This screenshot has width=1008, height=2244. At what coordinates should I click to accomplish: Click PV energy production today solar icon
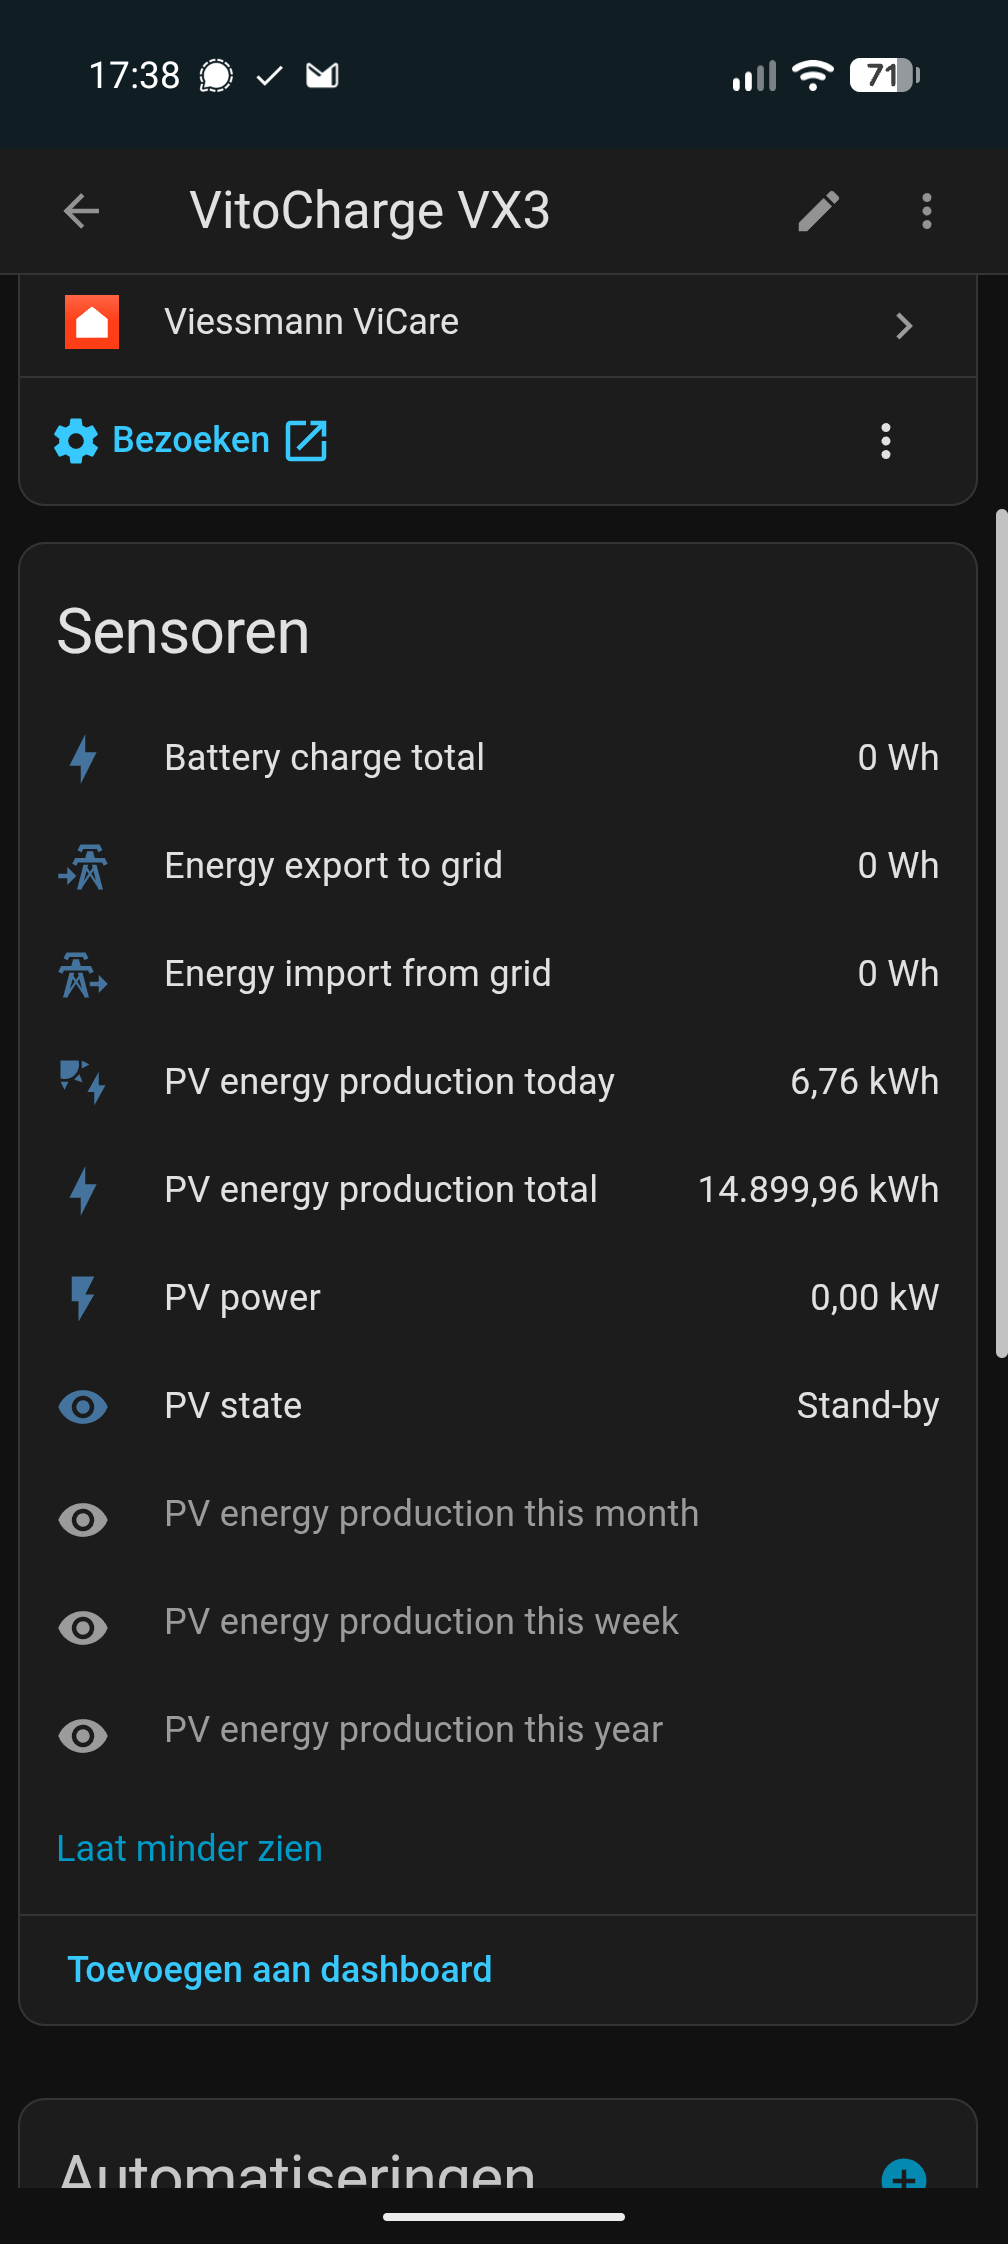tap(83, 1082)
